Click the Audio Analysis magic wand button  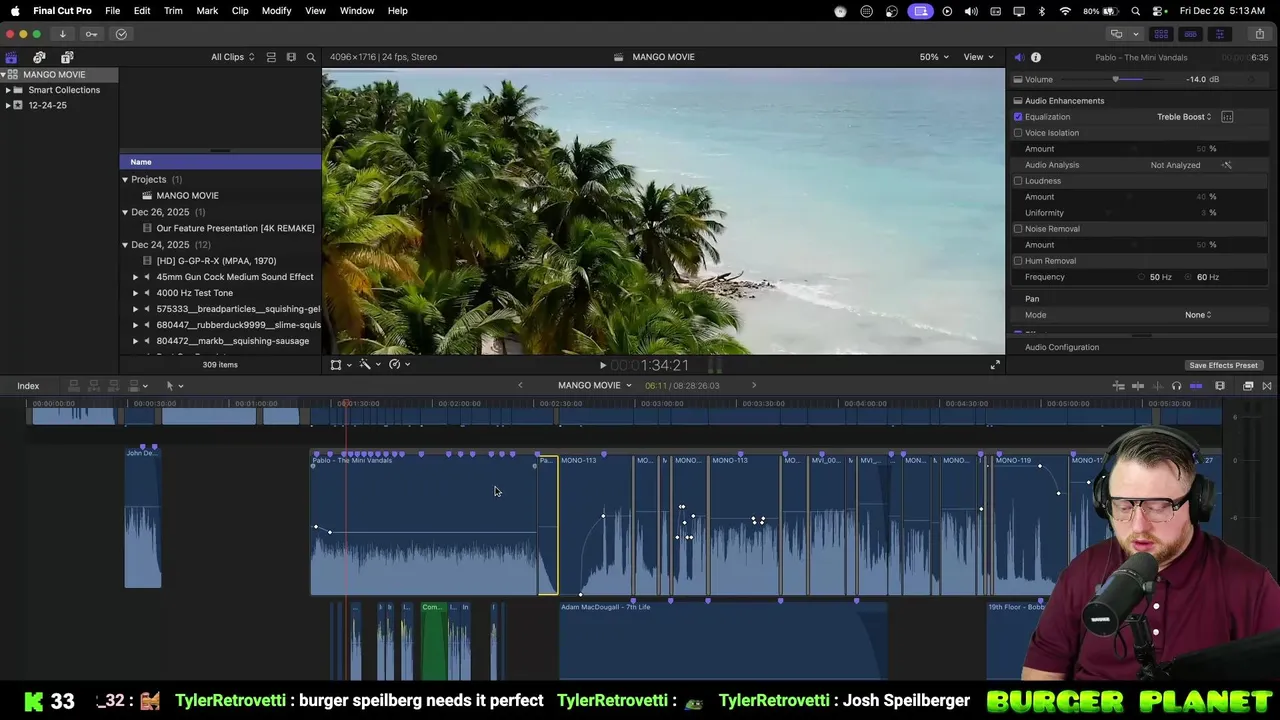pos(1227,165)
